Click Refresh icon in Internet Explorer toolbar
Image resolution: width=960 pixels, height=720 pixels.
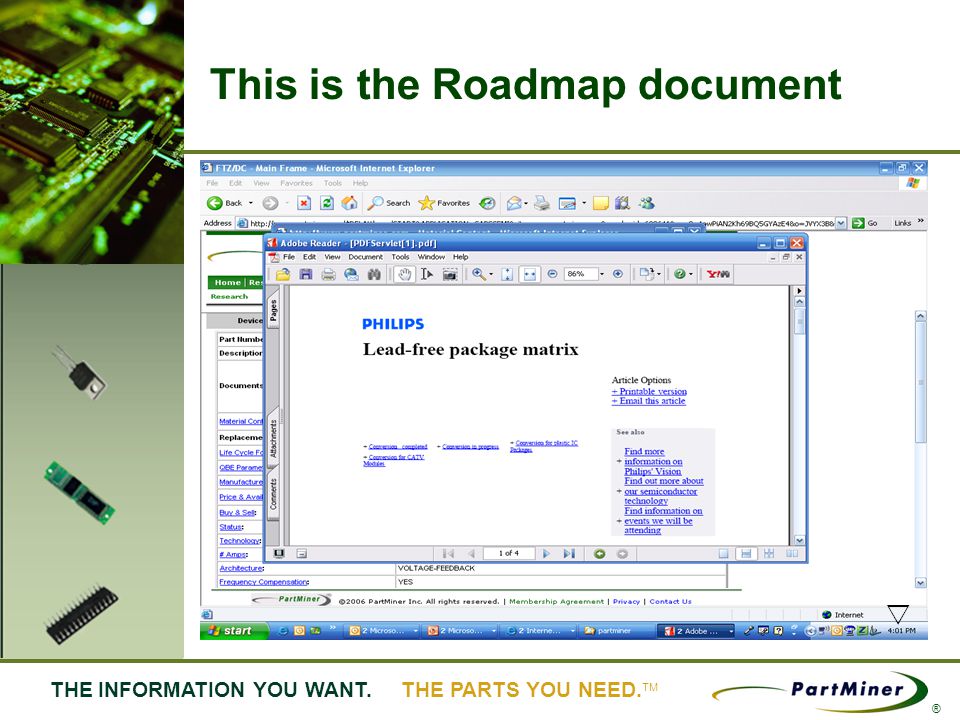coord(327,203)
